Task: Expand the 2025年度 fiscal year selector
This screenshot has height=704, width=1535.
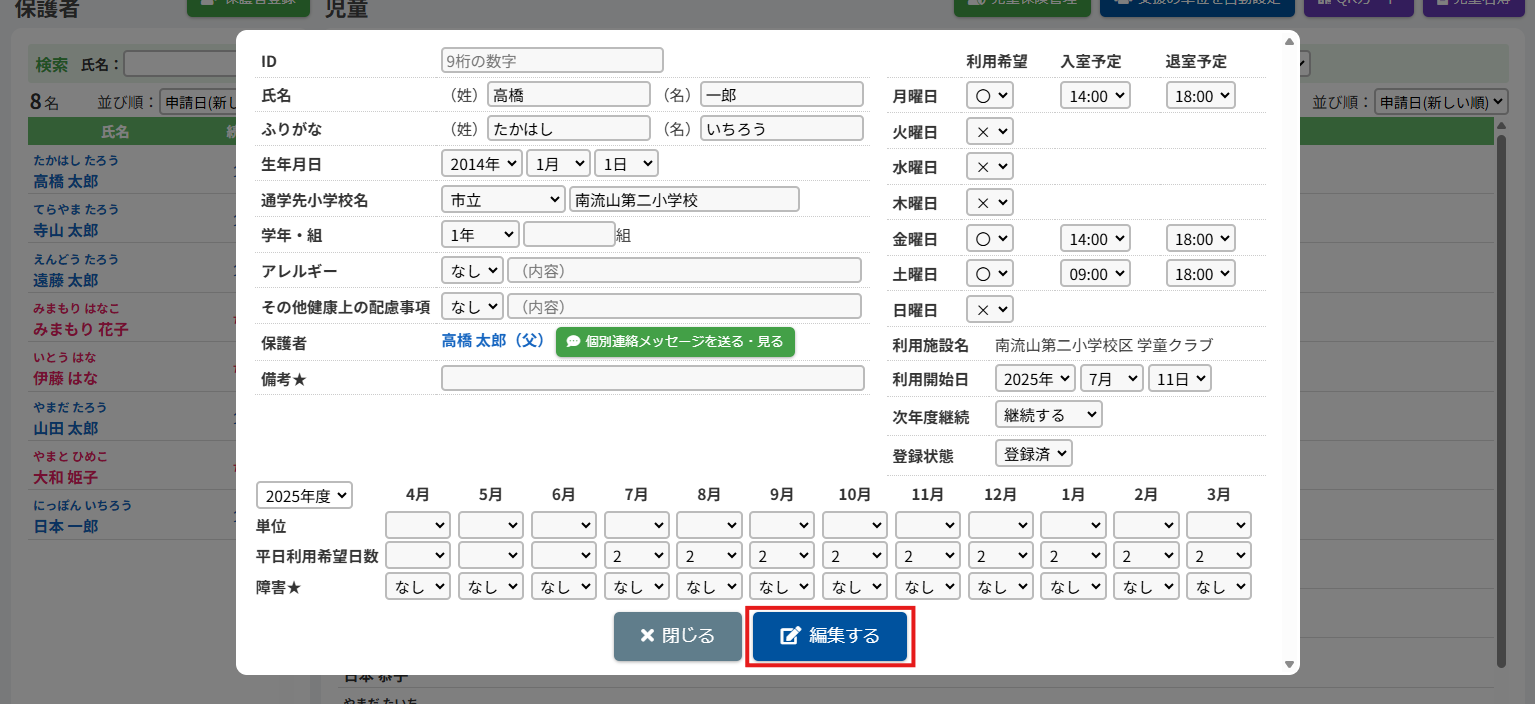Action: (x=304, y=496)
